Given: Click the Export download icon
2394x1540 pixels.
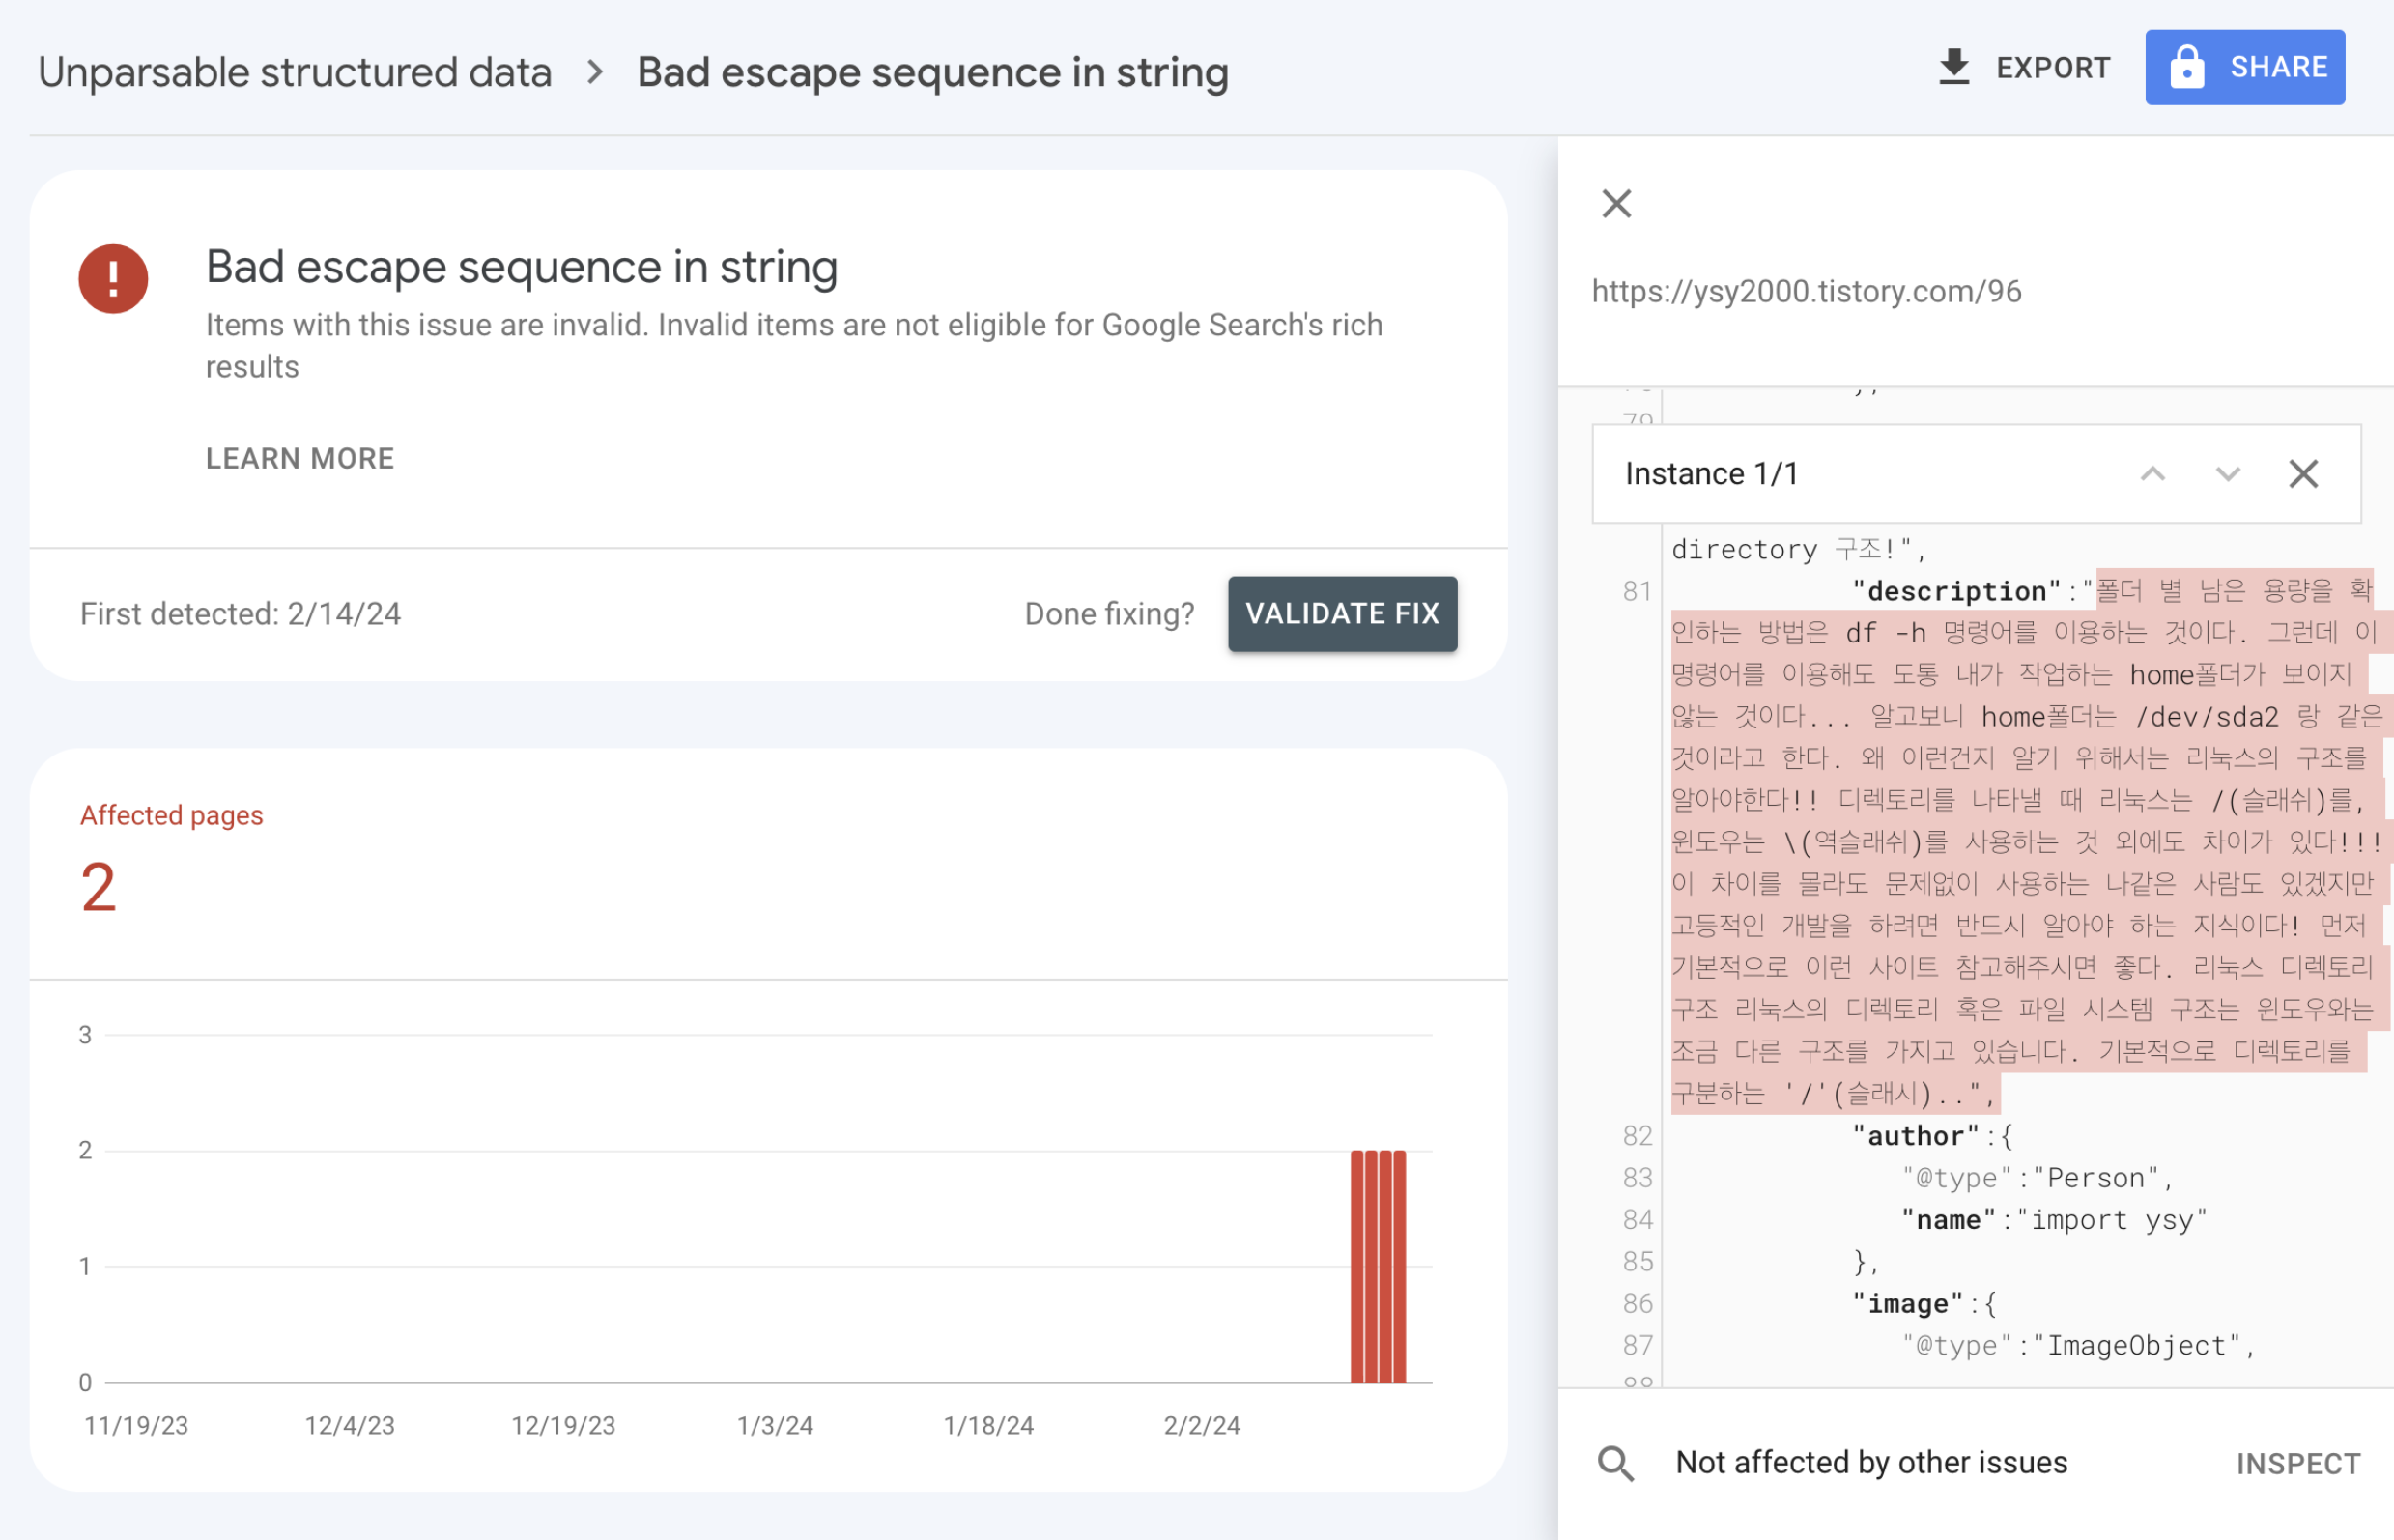Looking at the screenshot, I should 1953,67.
